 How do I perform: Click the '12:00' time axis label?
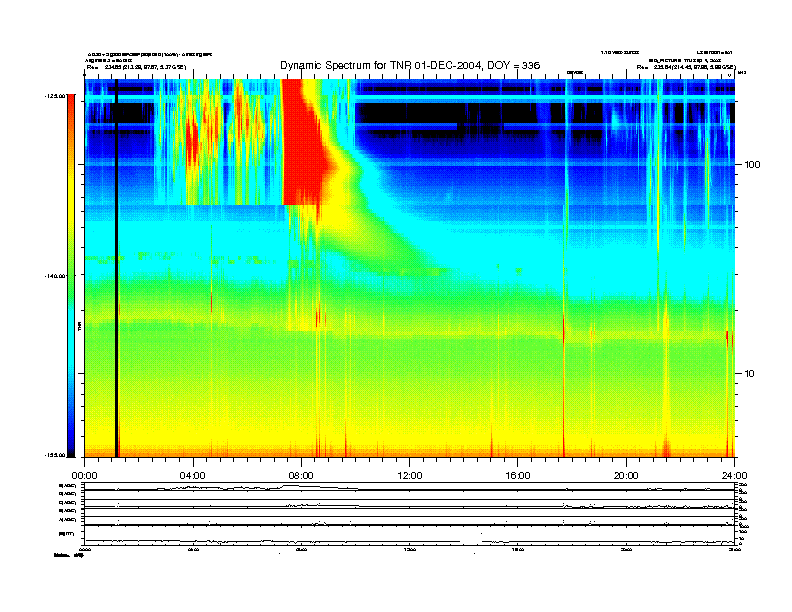pos(410,476)
